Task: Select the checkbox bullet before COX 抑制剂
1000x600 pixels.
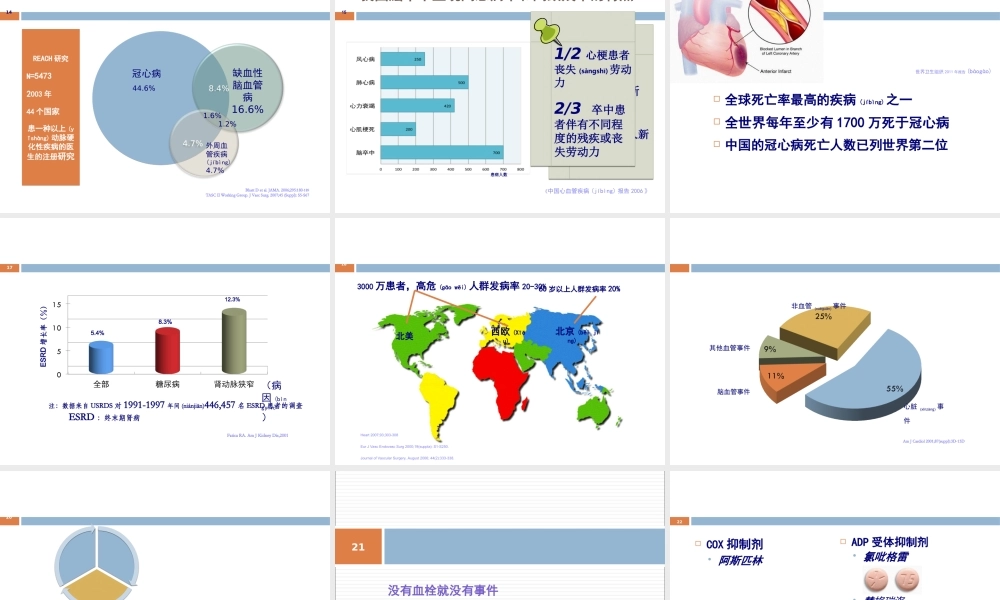Action: 695,544
